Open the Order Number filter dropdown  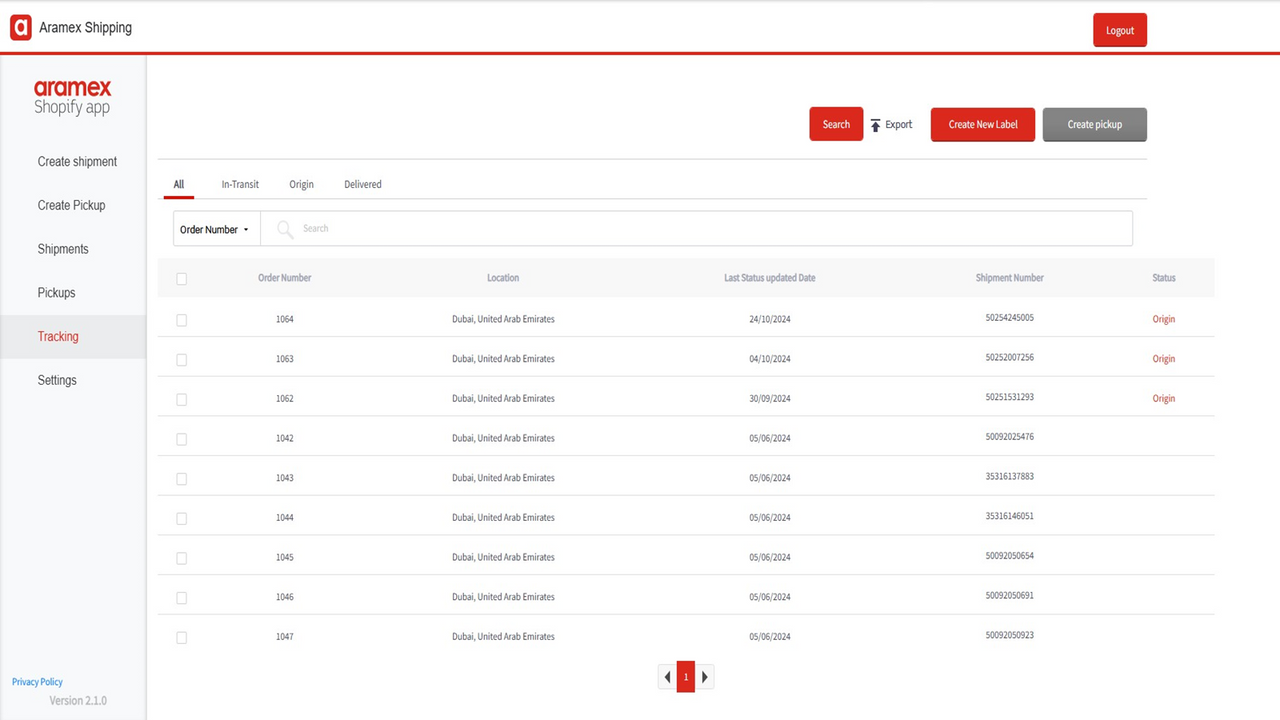(x=216, y=229)
